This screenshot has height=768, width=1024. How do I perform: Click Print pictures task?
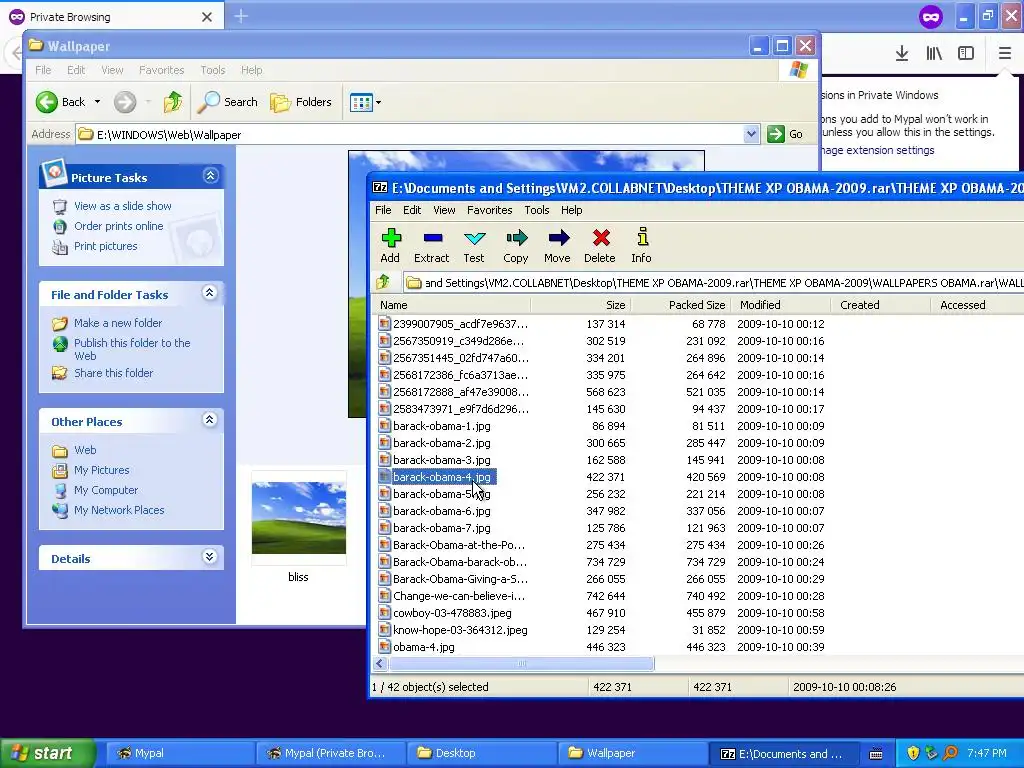click(x=106, y=246)
